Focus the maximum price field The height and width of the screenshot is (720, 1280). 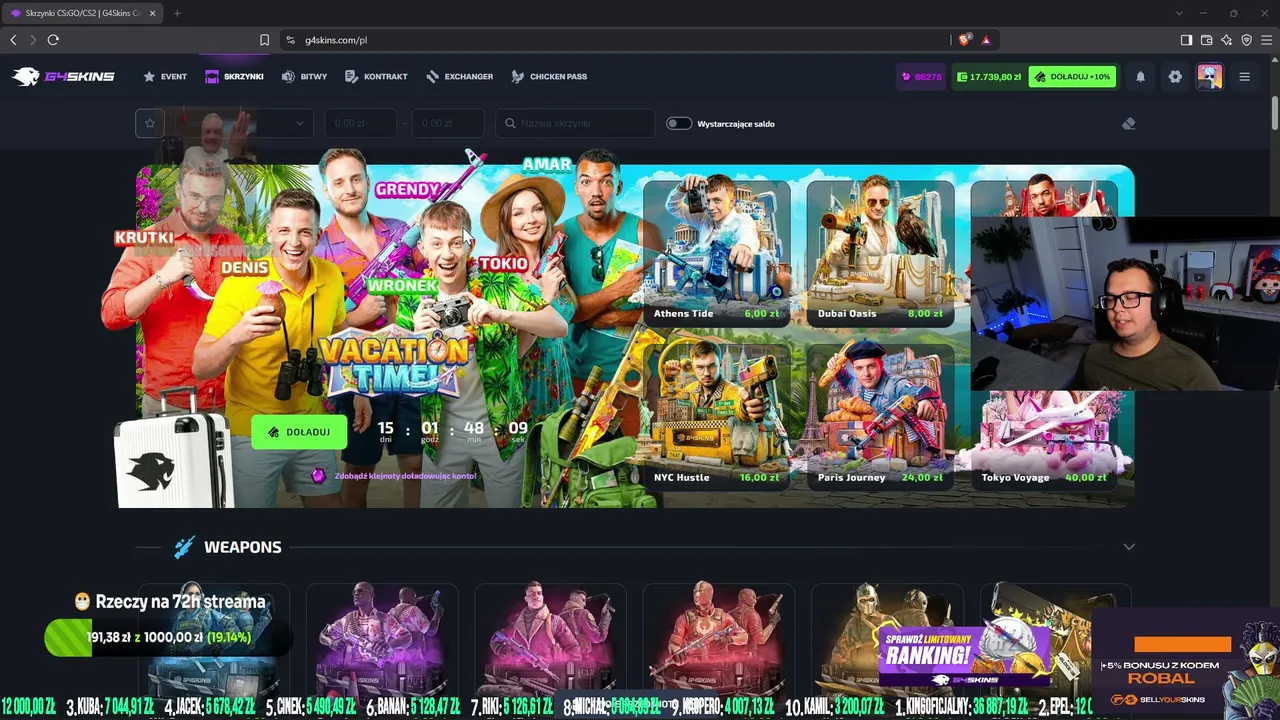coord(448,123)
